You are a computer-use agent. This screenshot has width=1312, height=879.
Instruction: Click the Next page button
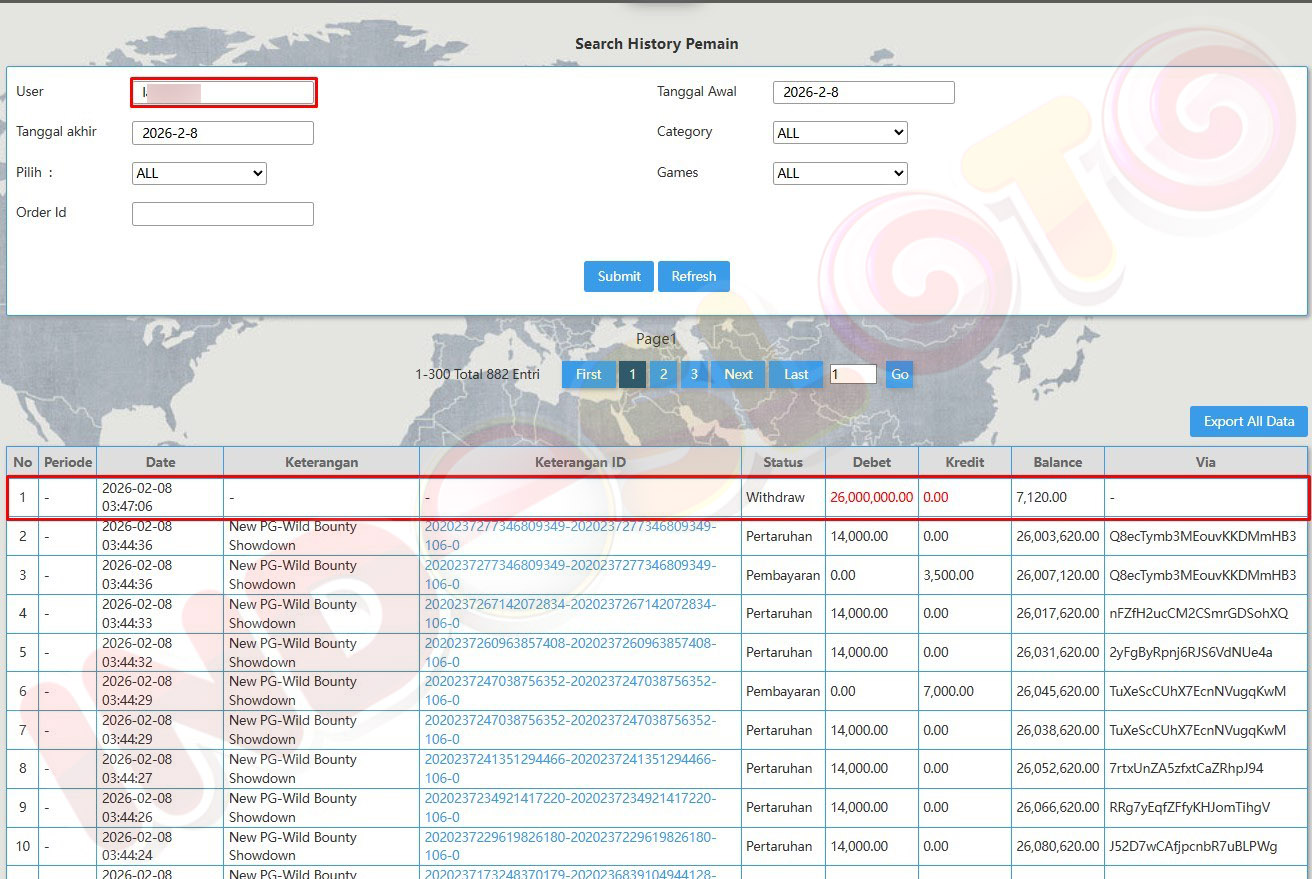(738, 374)
